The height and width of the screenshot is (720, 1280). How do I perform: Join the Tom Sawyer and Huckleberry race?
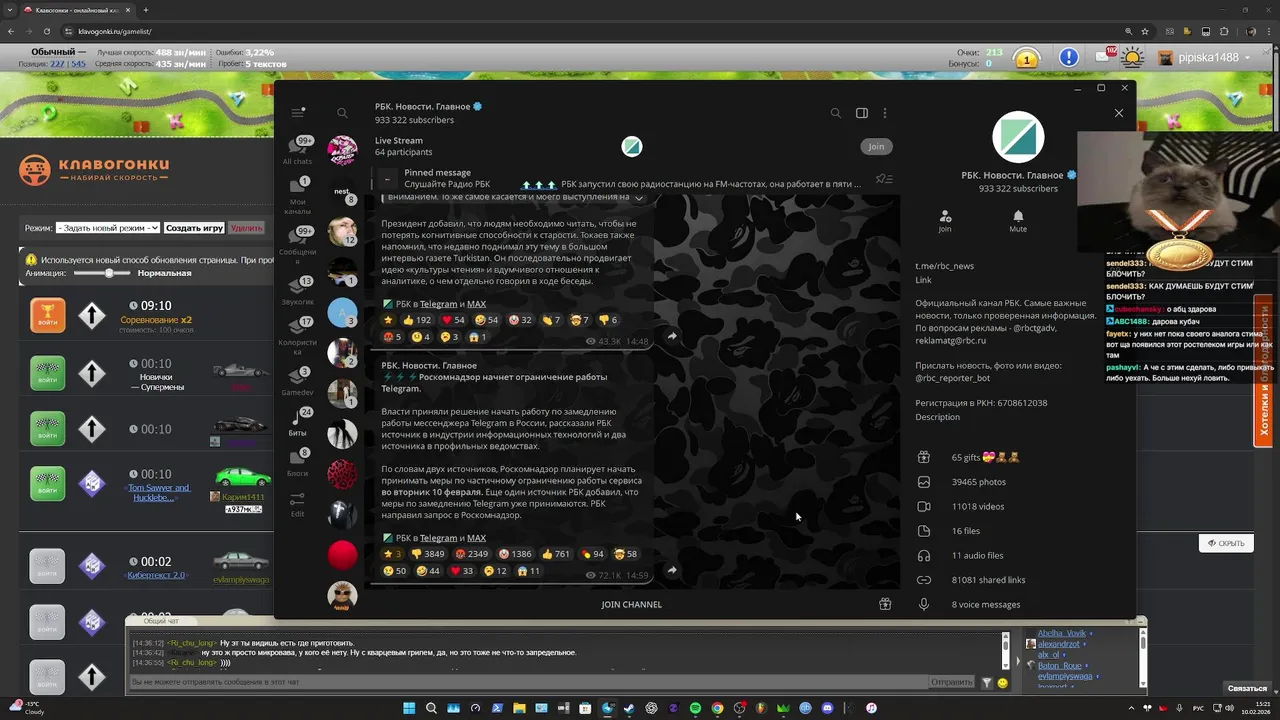(x=47, y=483)
